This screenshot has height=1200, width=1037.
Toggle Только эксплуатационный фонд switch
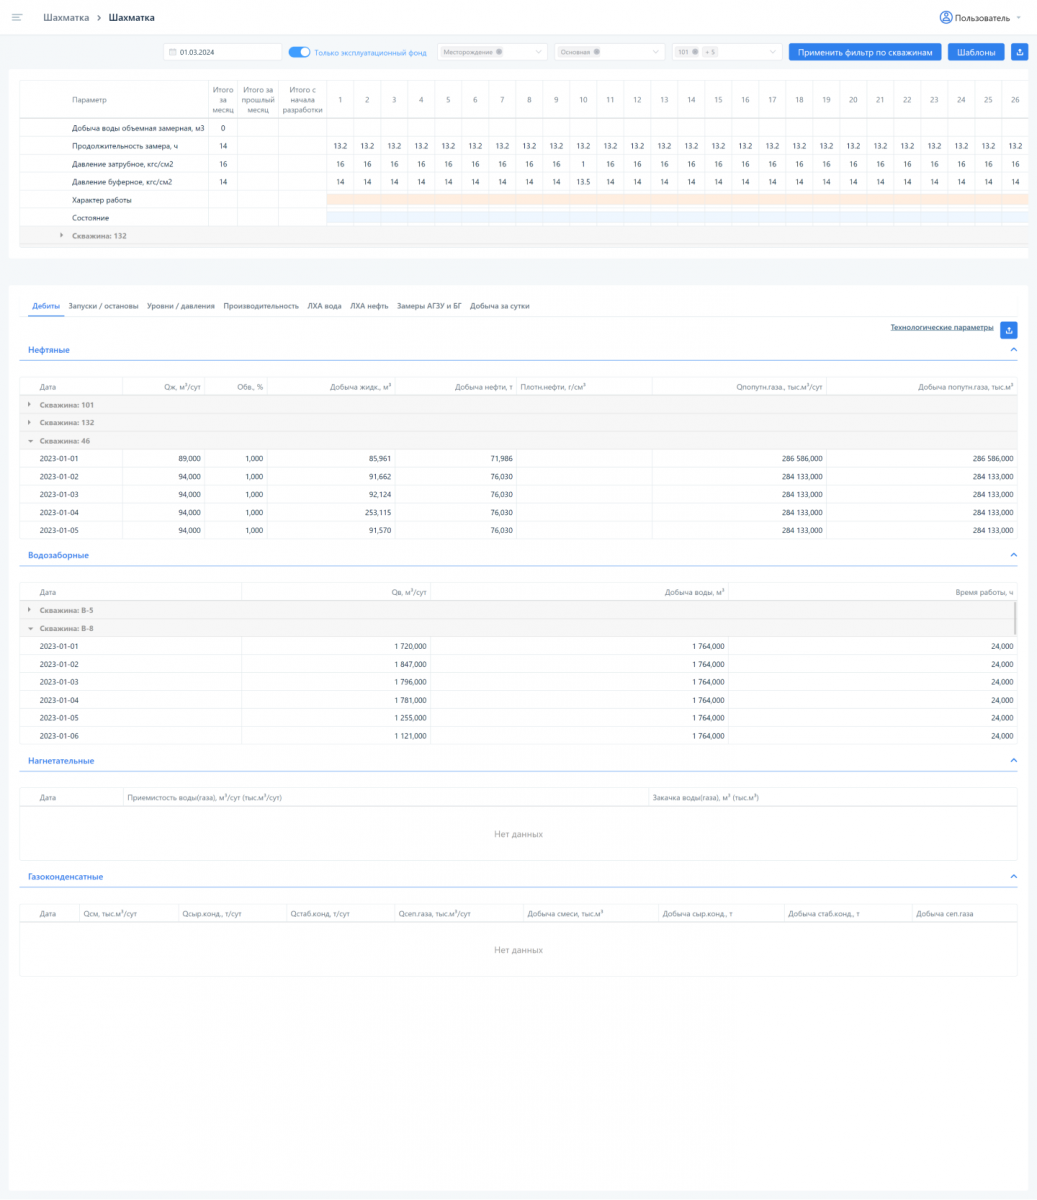299,52
